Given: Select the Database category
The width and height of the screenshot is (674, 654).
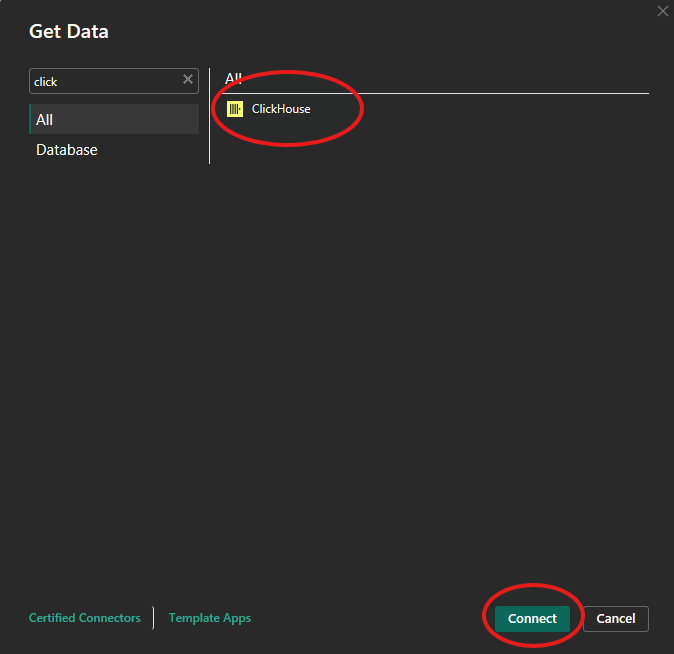Looking at the screenshot, I should click(x=67, y=150).
